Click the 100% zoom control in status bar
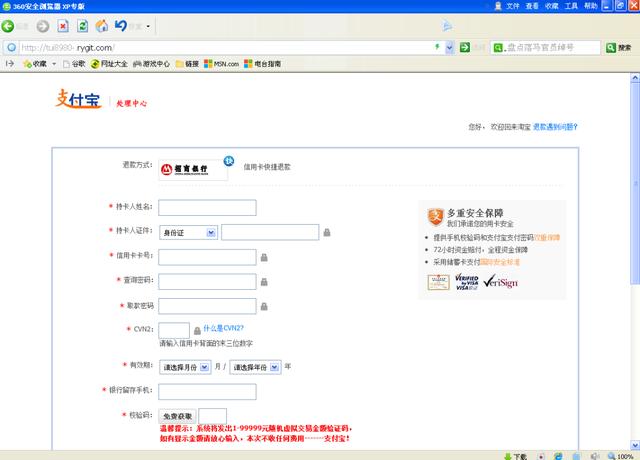This screenshot has width=640, height=460. click(621, 456)
